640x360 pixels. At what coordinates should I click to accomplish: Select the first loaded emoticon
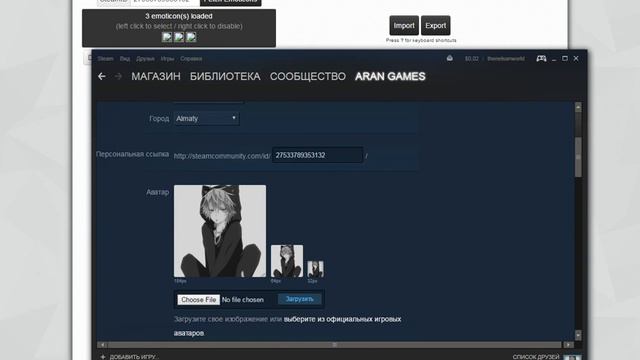pos(167,37)
